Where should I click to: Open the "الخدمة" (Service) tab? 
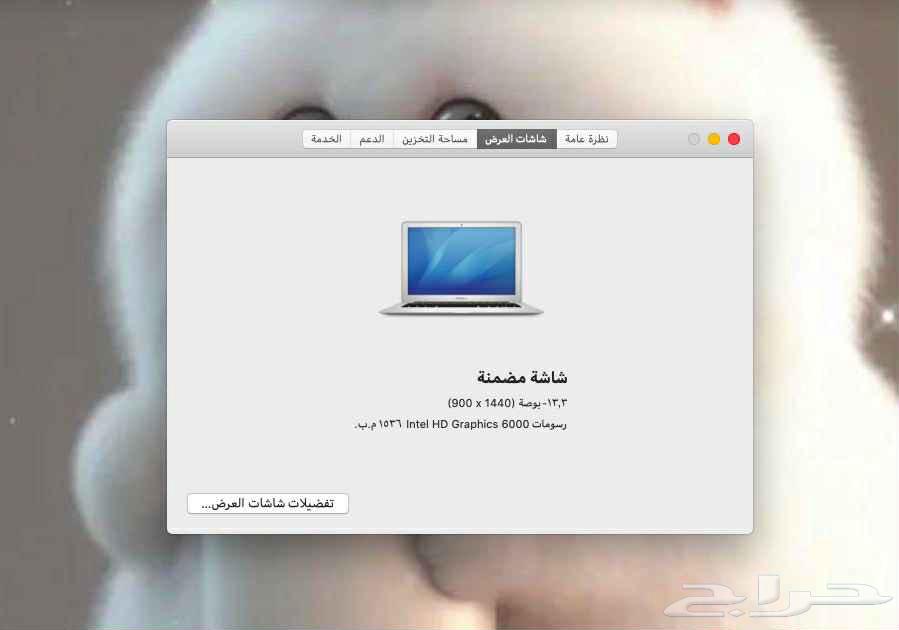click(326, 138)
